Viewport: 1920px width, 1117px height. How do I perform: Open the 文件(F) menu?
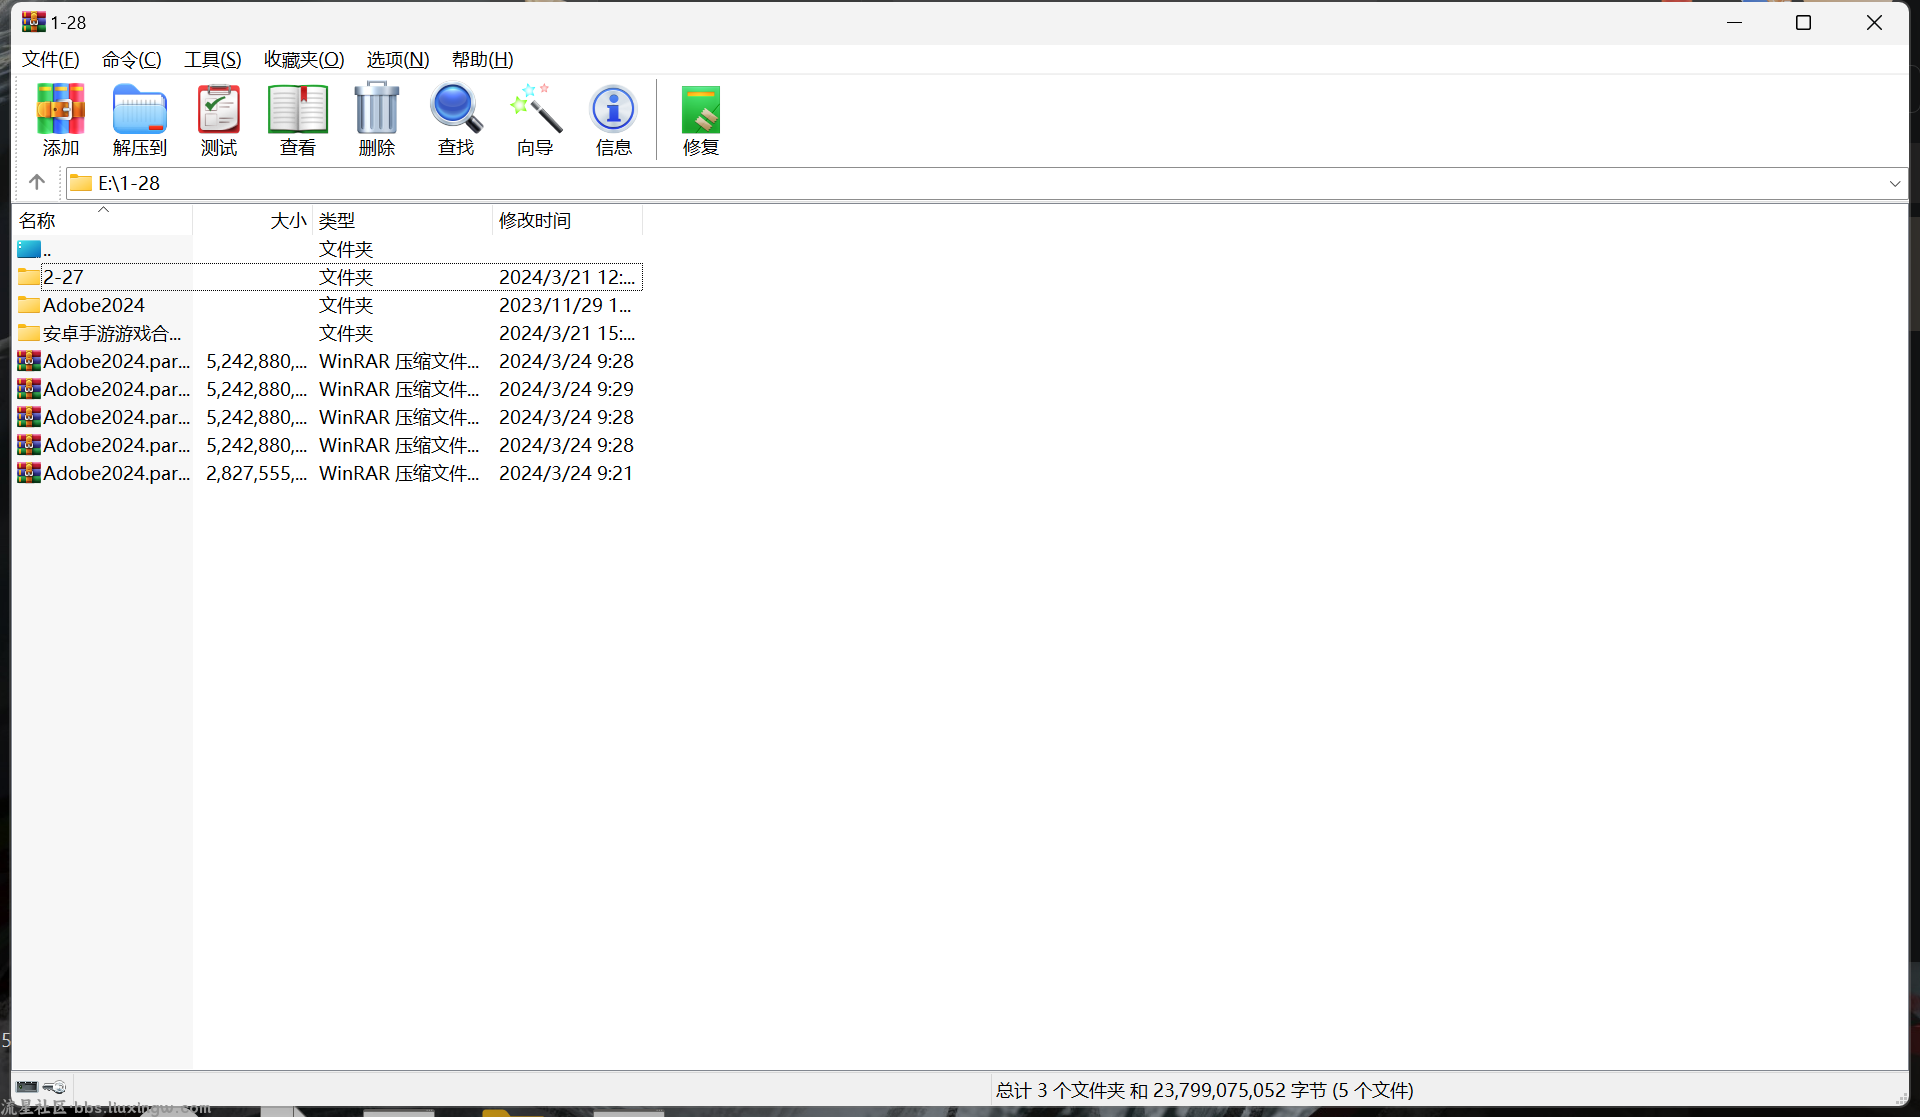tap(51, 59)
